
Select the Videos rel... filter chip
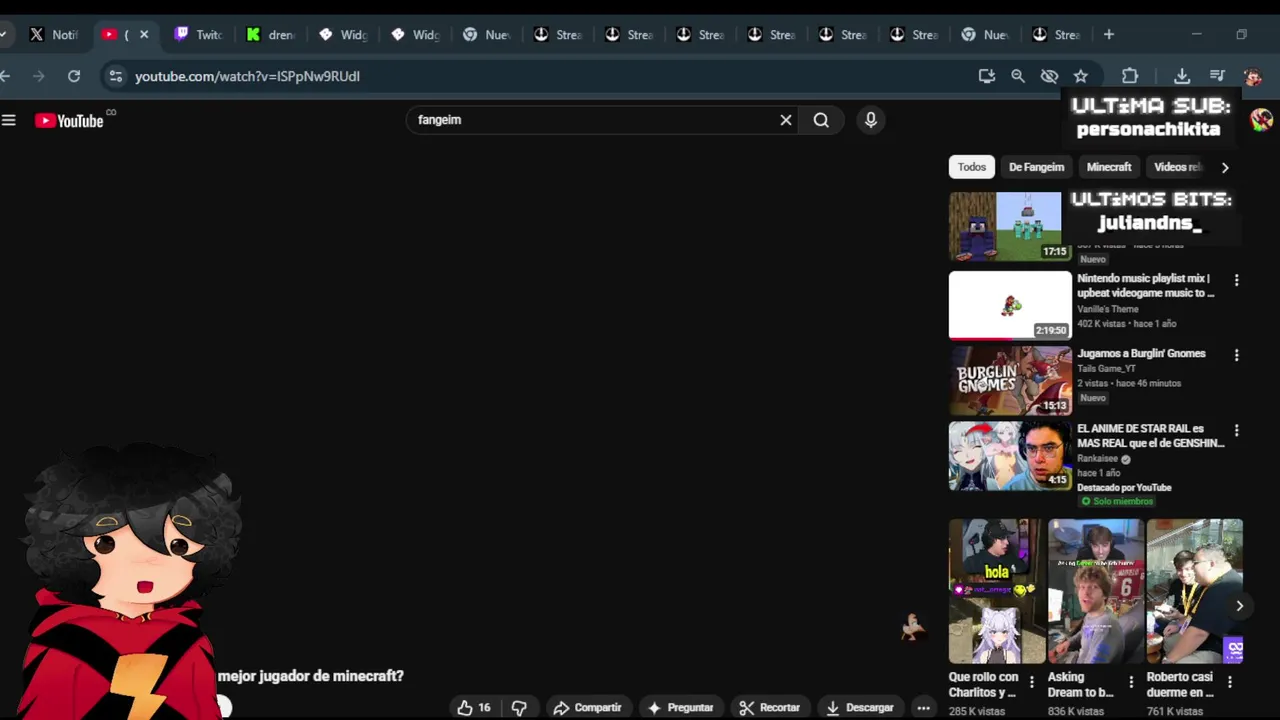tap(1177, 167)
